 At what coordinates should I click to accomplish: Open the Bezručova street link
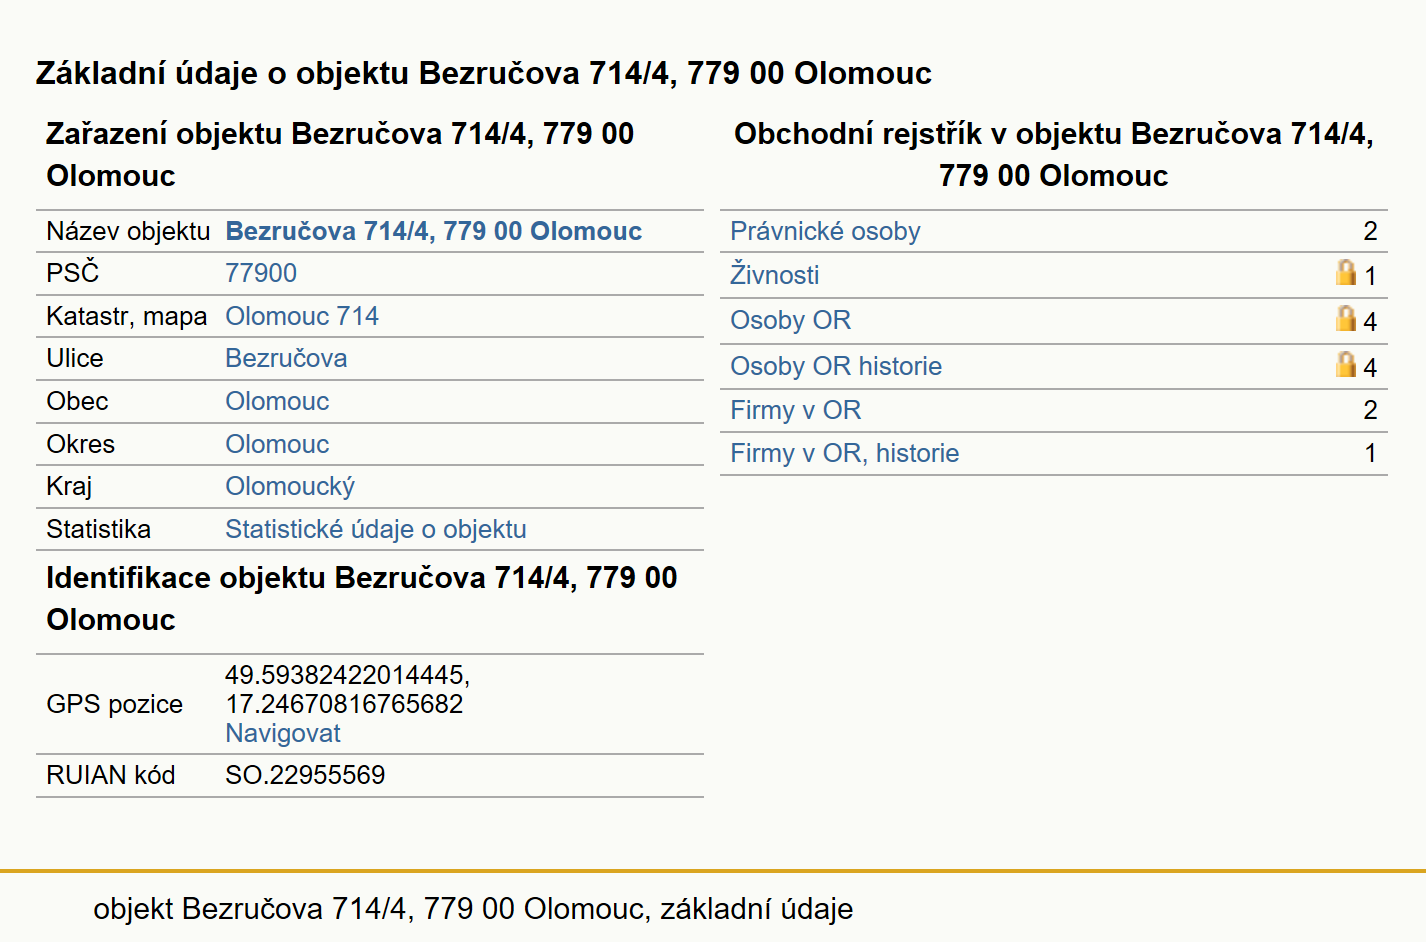pyautogui.click(x=286, y=358)
